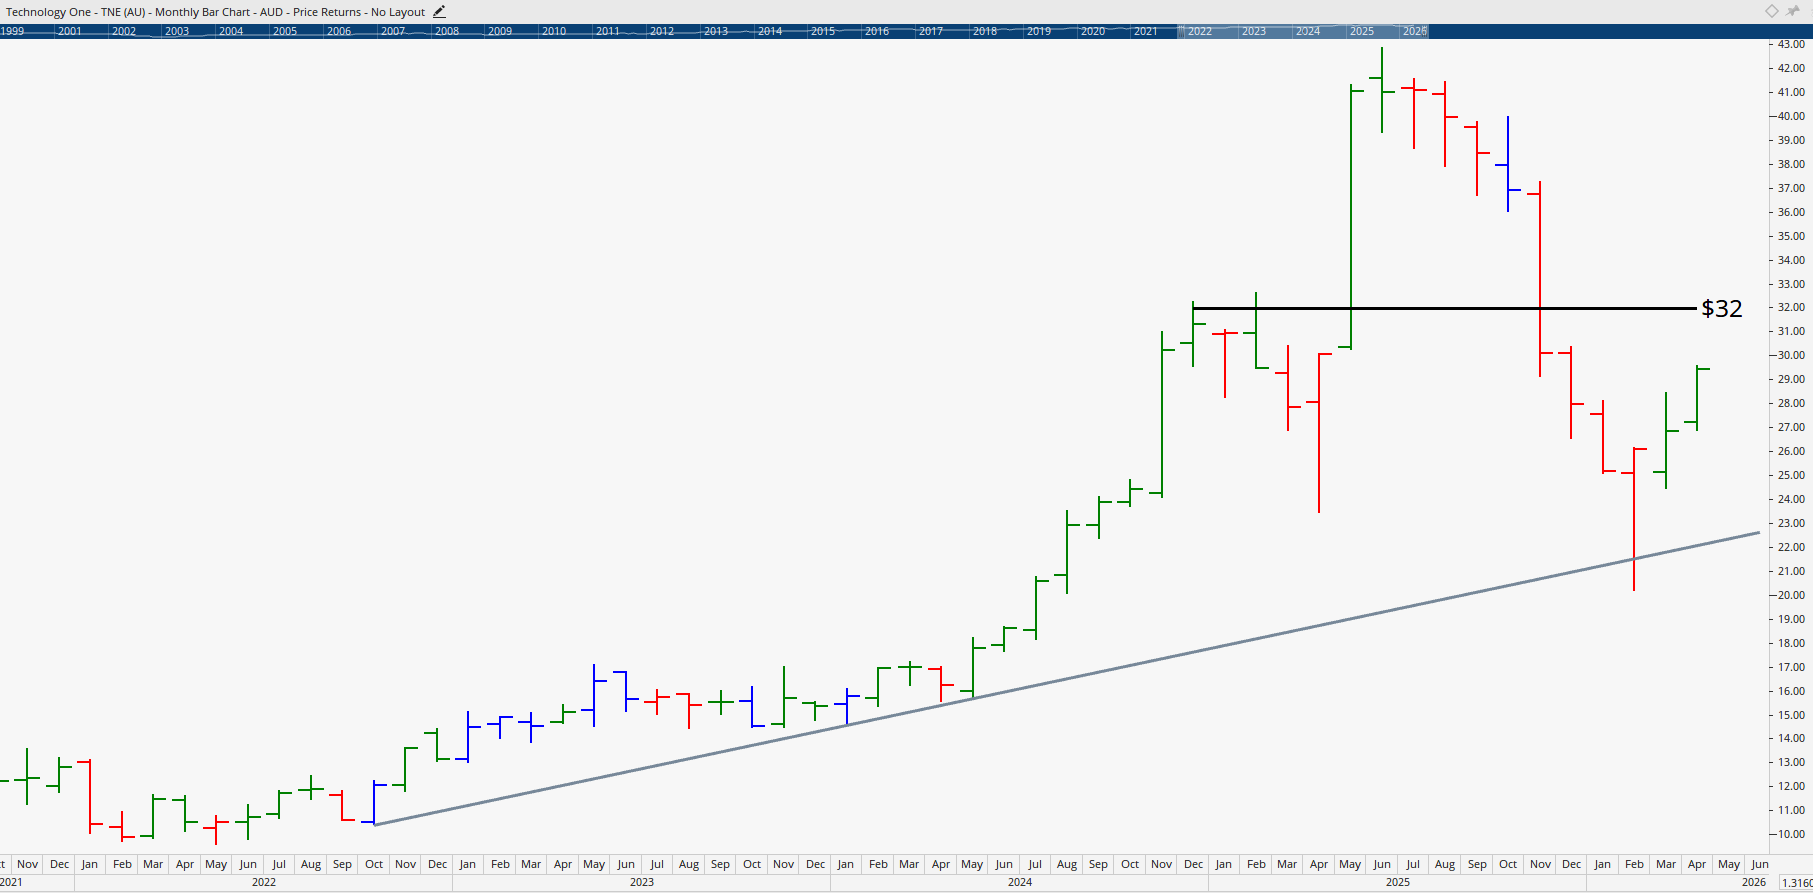Click the Oct 2022 month label
The width and height of the screenshot is (1813, 893).
pyautogui.click(x=374, y=864)
